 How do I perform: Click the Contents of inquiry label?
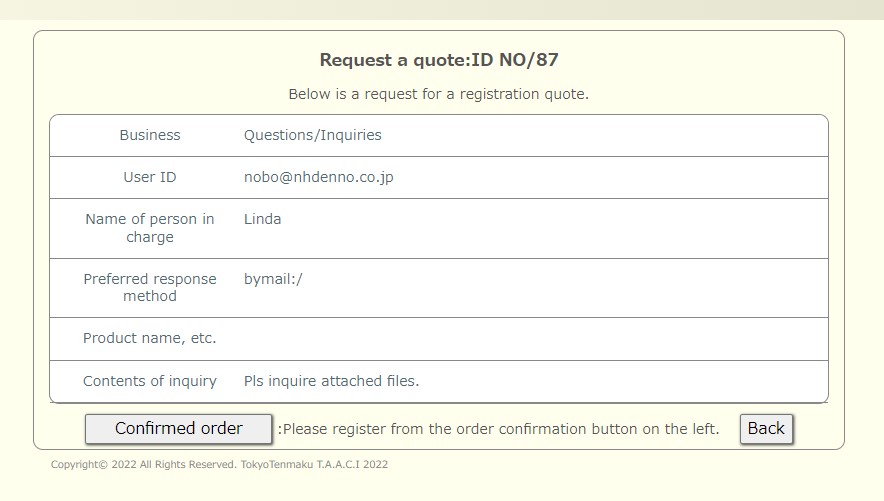point(150,381)
